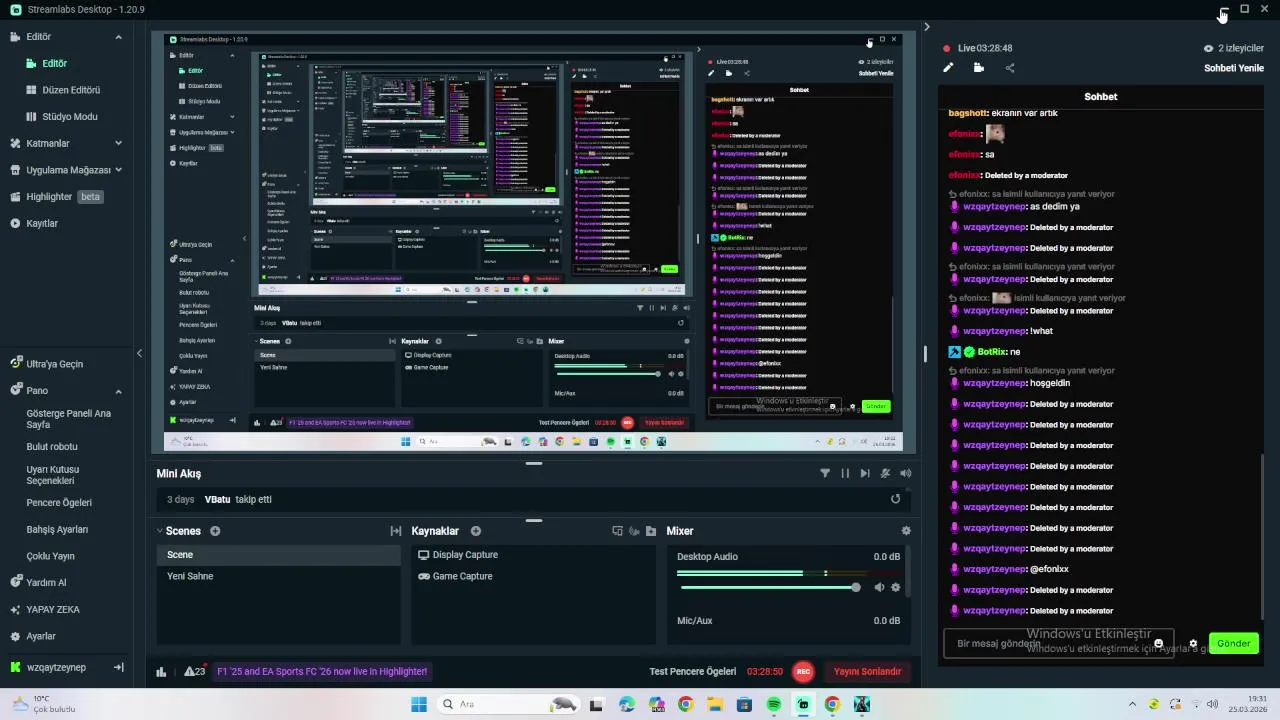Toggle mute event alerts in Mini Akış

pyautogui.click(x=885, y=473)
